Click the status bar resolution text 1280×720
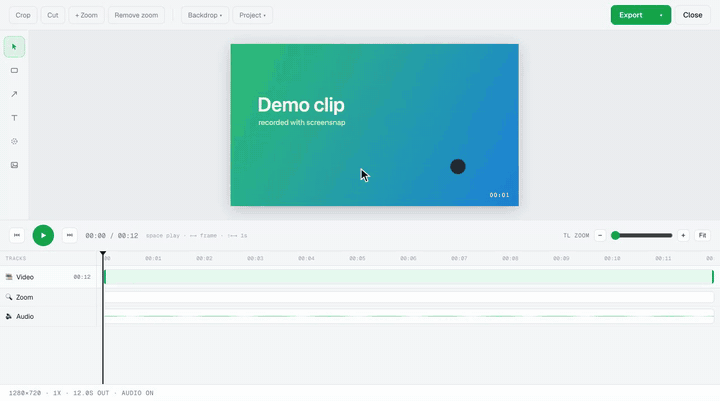Image resolution: width=720 pixels, height=401 pixels. coord(25,393)
